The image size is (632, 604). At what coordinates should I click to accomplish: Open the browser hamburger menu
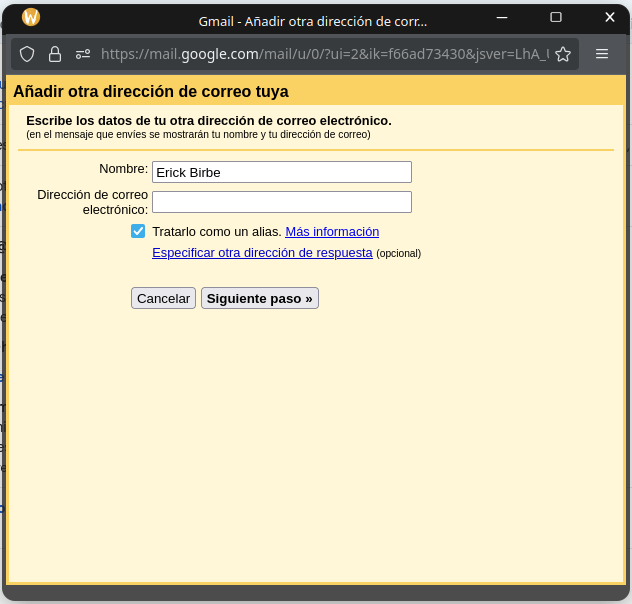coord(602,54)
